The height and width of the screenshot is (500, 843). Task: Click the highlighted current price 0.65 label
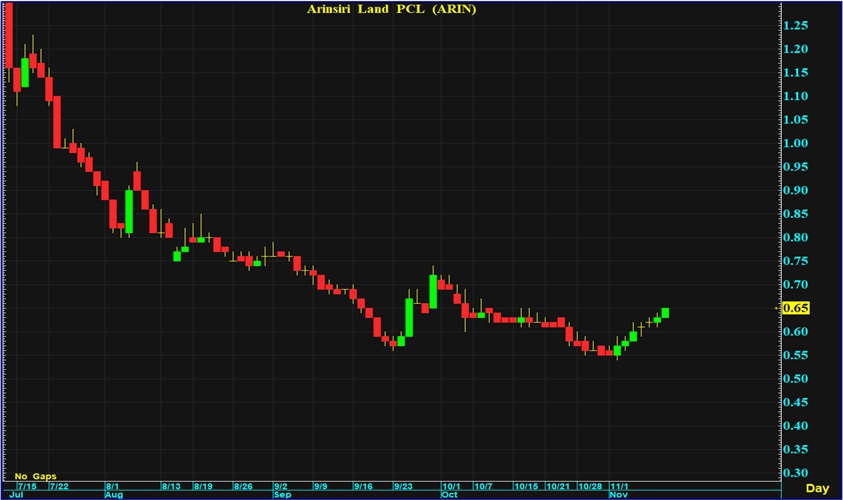(795, 308)
